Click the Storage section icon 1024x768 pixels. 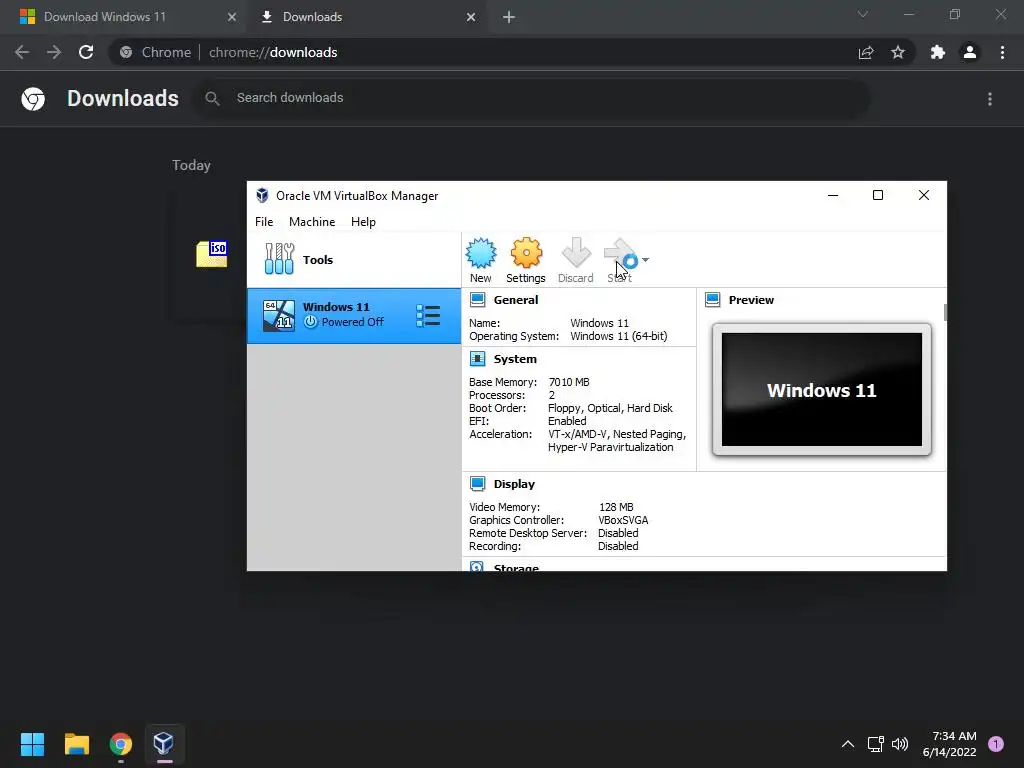click(477, 566)
